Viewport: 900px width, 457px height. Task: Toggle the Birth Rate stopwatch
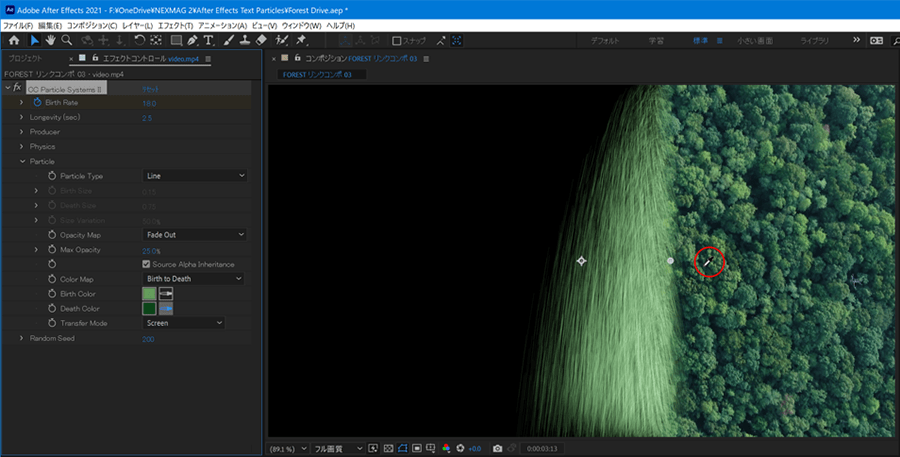pyautogui.click(x=38, y=102)
